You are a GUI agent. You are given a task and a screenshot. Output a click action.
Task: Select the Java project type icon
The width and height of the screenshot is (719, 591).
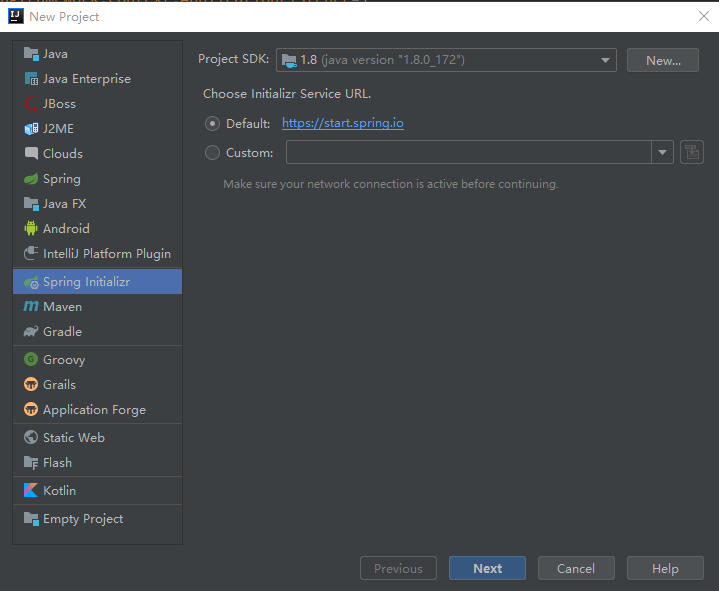click(x=31, y=54)
